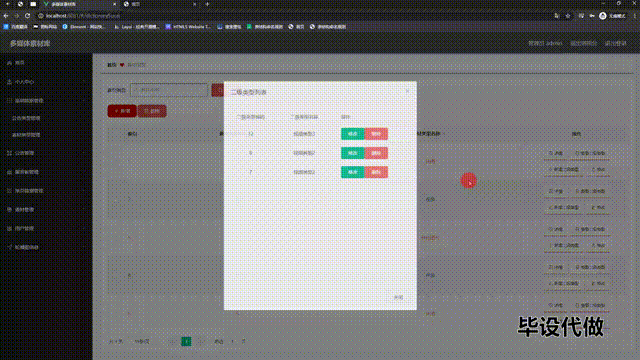Image resolution: width=640 pixels, height=360 pixels.
Task: Open the Element bookmark in the bookmarks bar
Action: click(84, 27)
